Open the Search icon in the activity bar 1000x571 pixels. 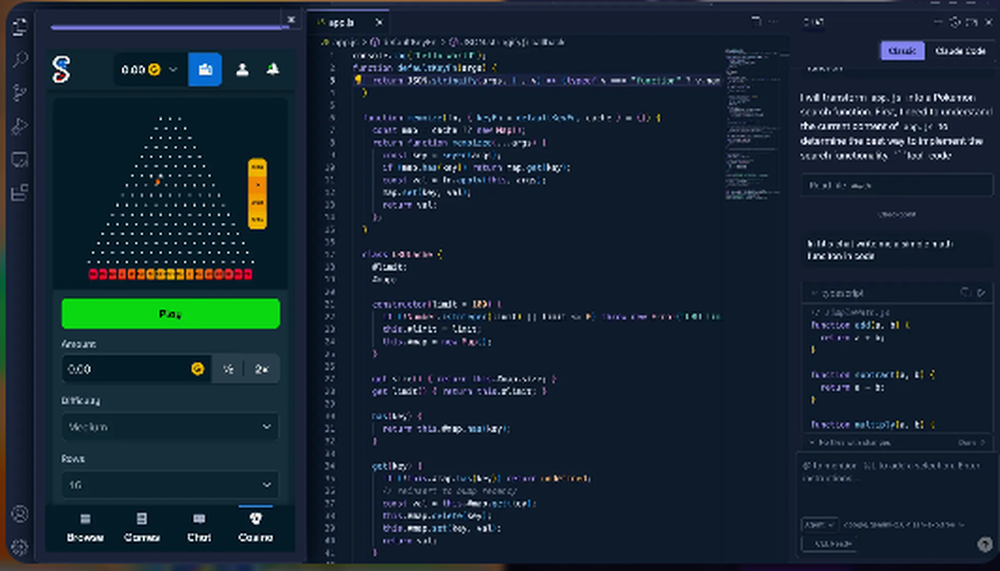[20, 61]
